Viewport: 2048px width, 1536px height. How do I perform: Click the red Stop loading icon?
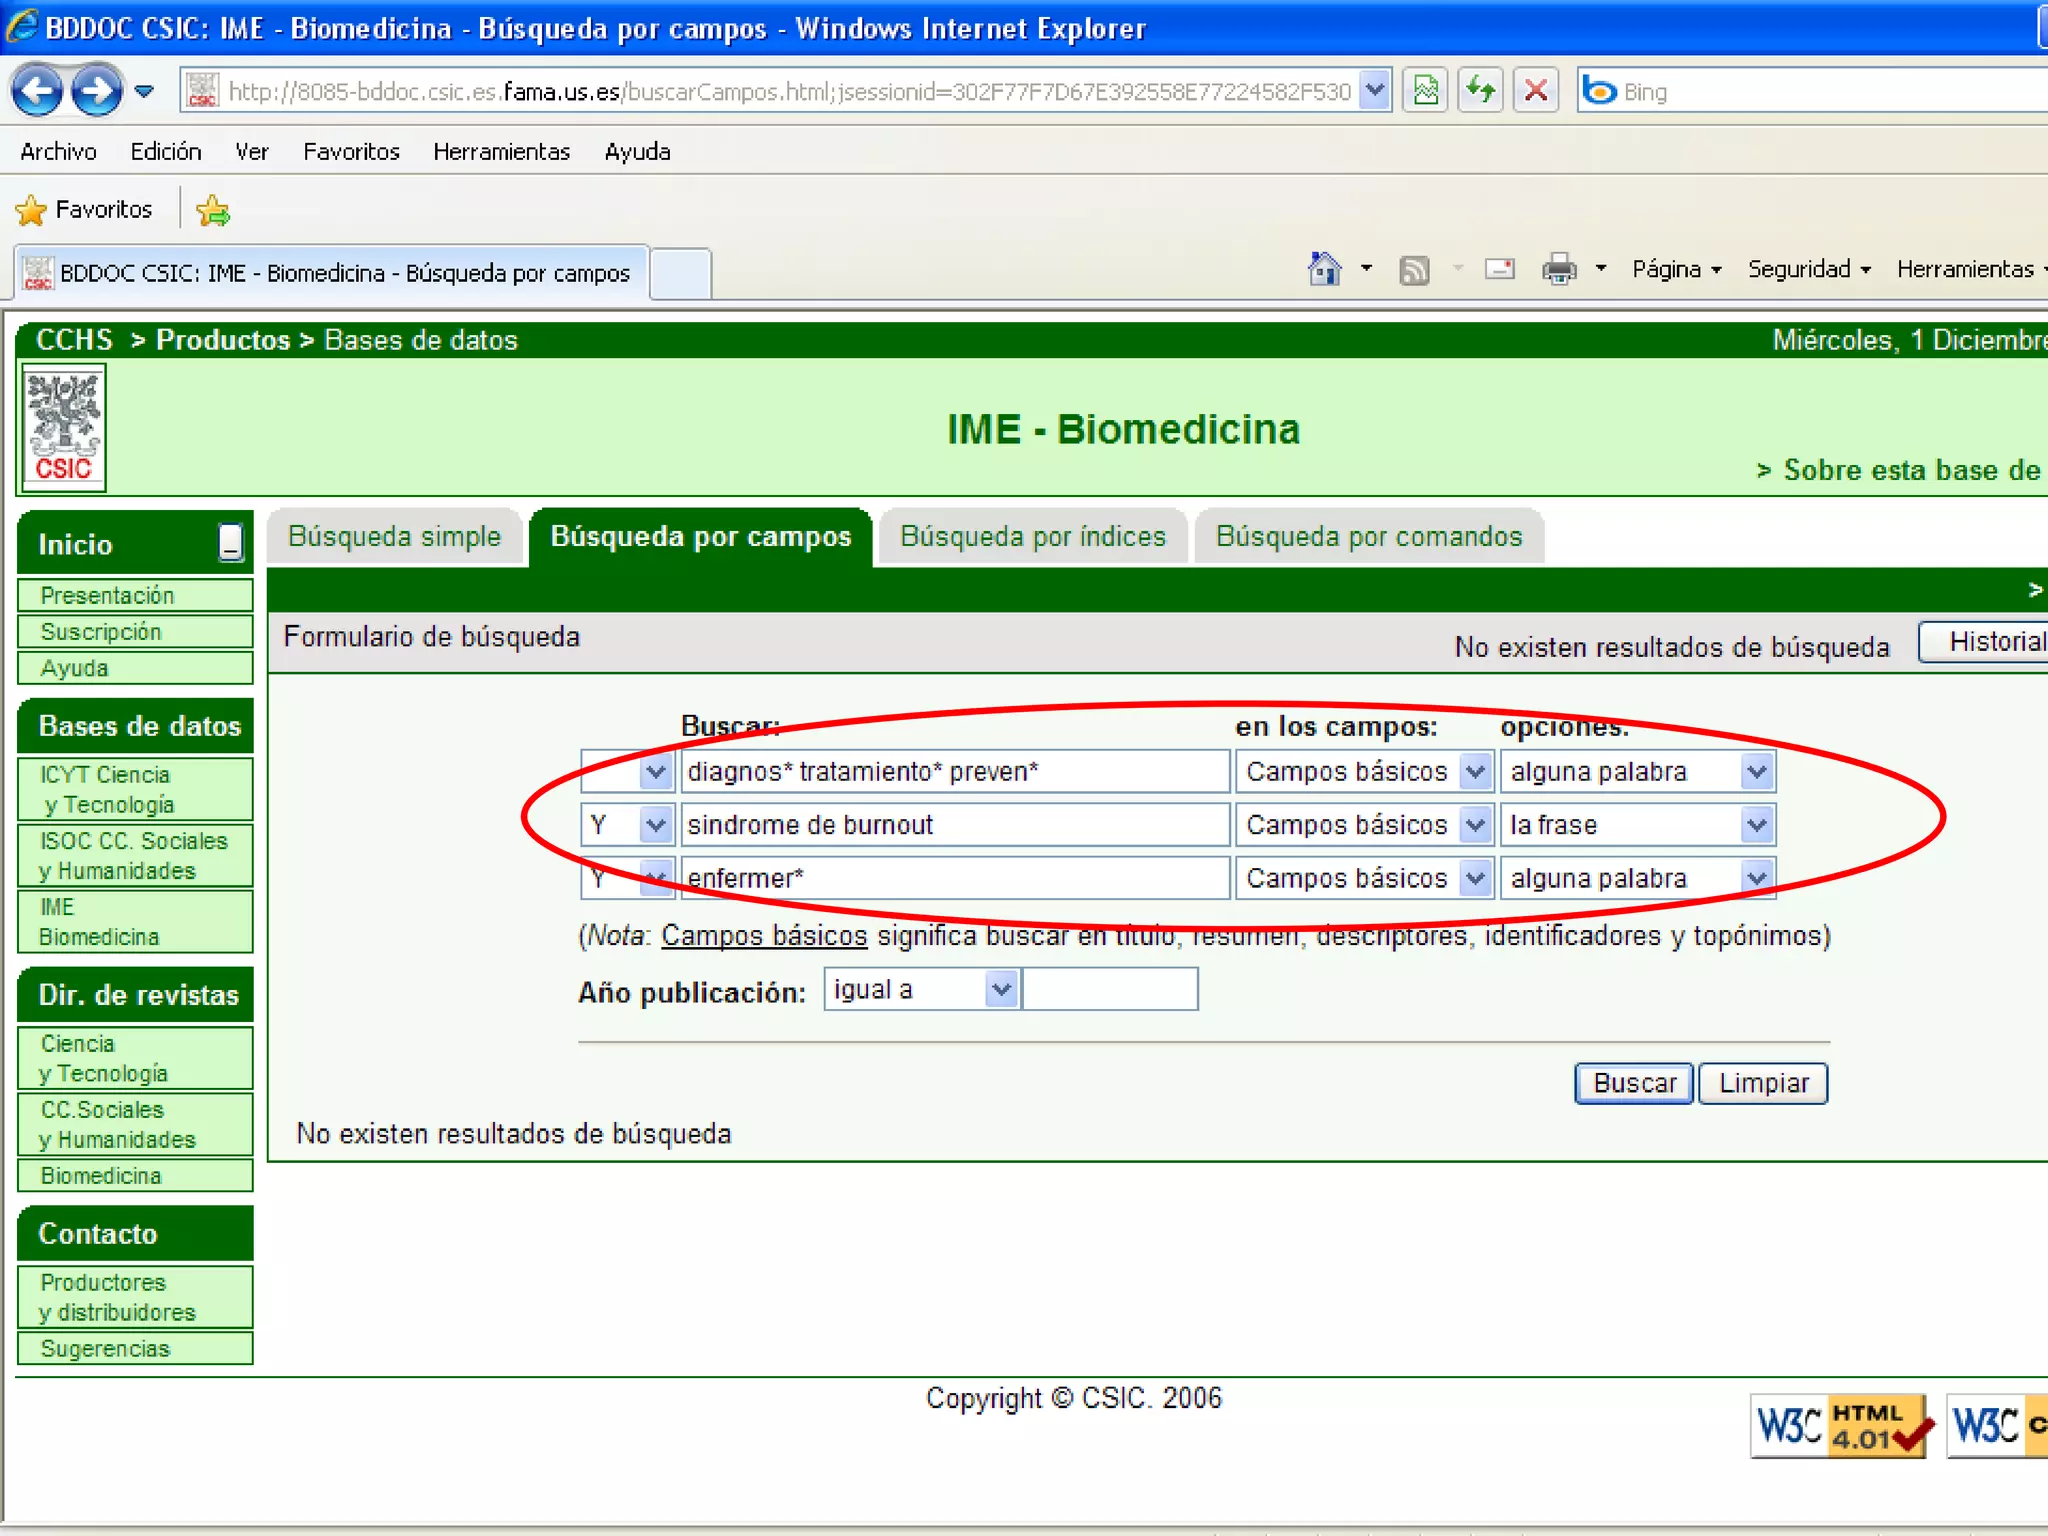(x=1536, y=91)
